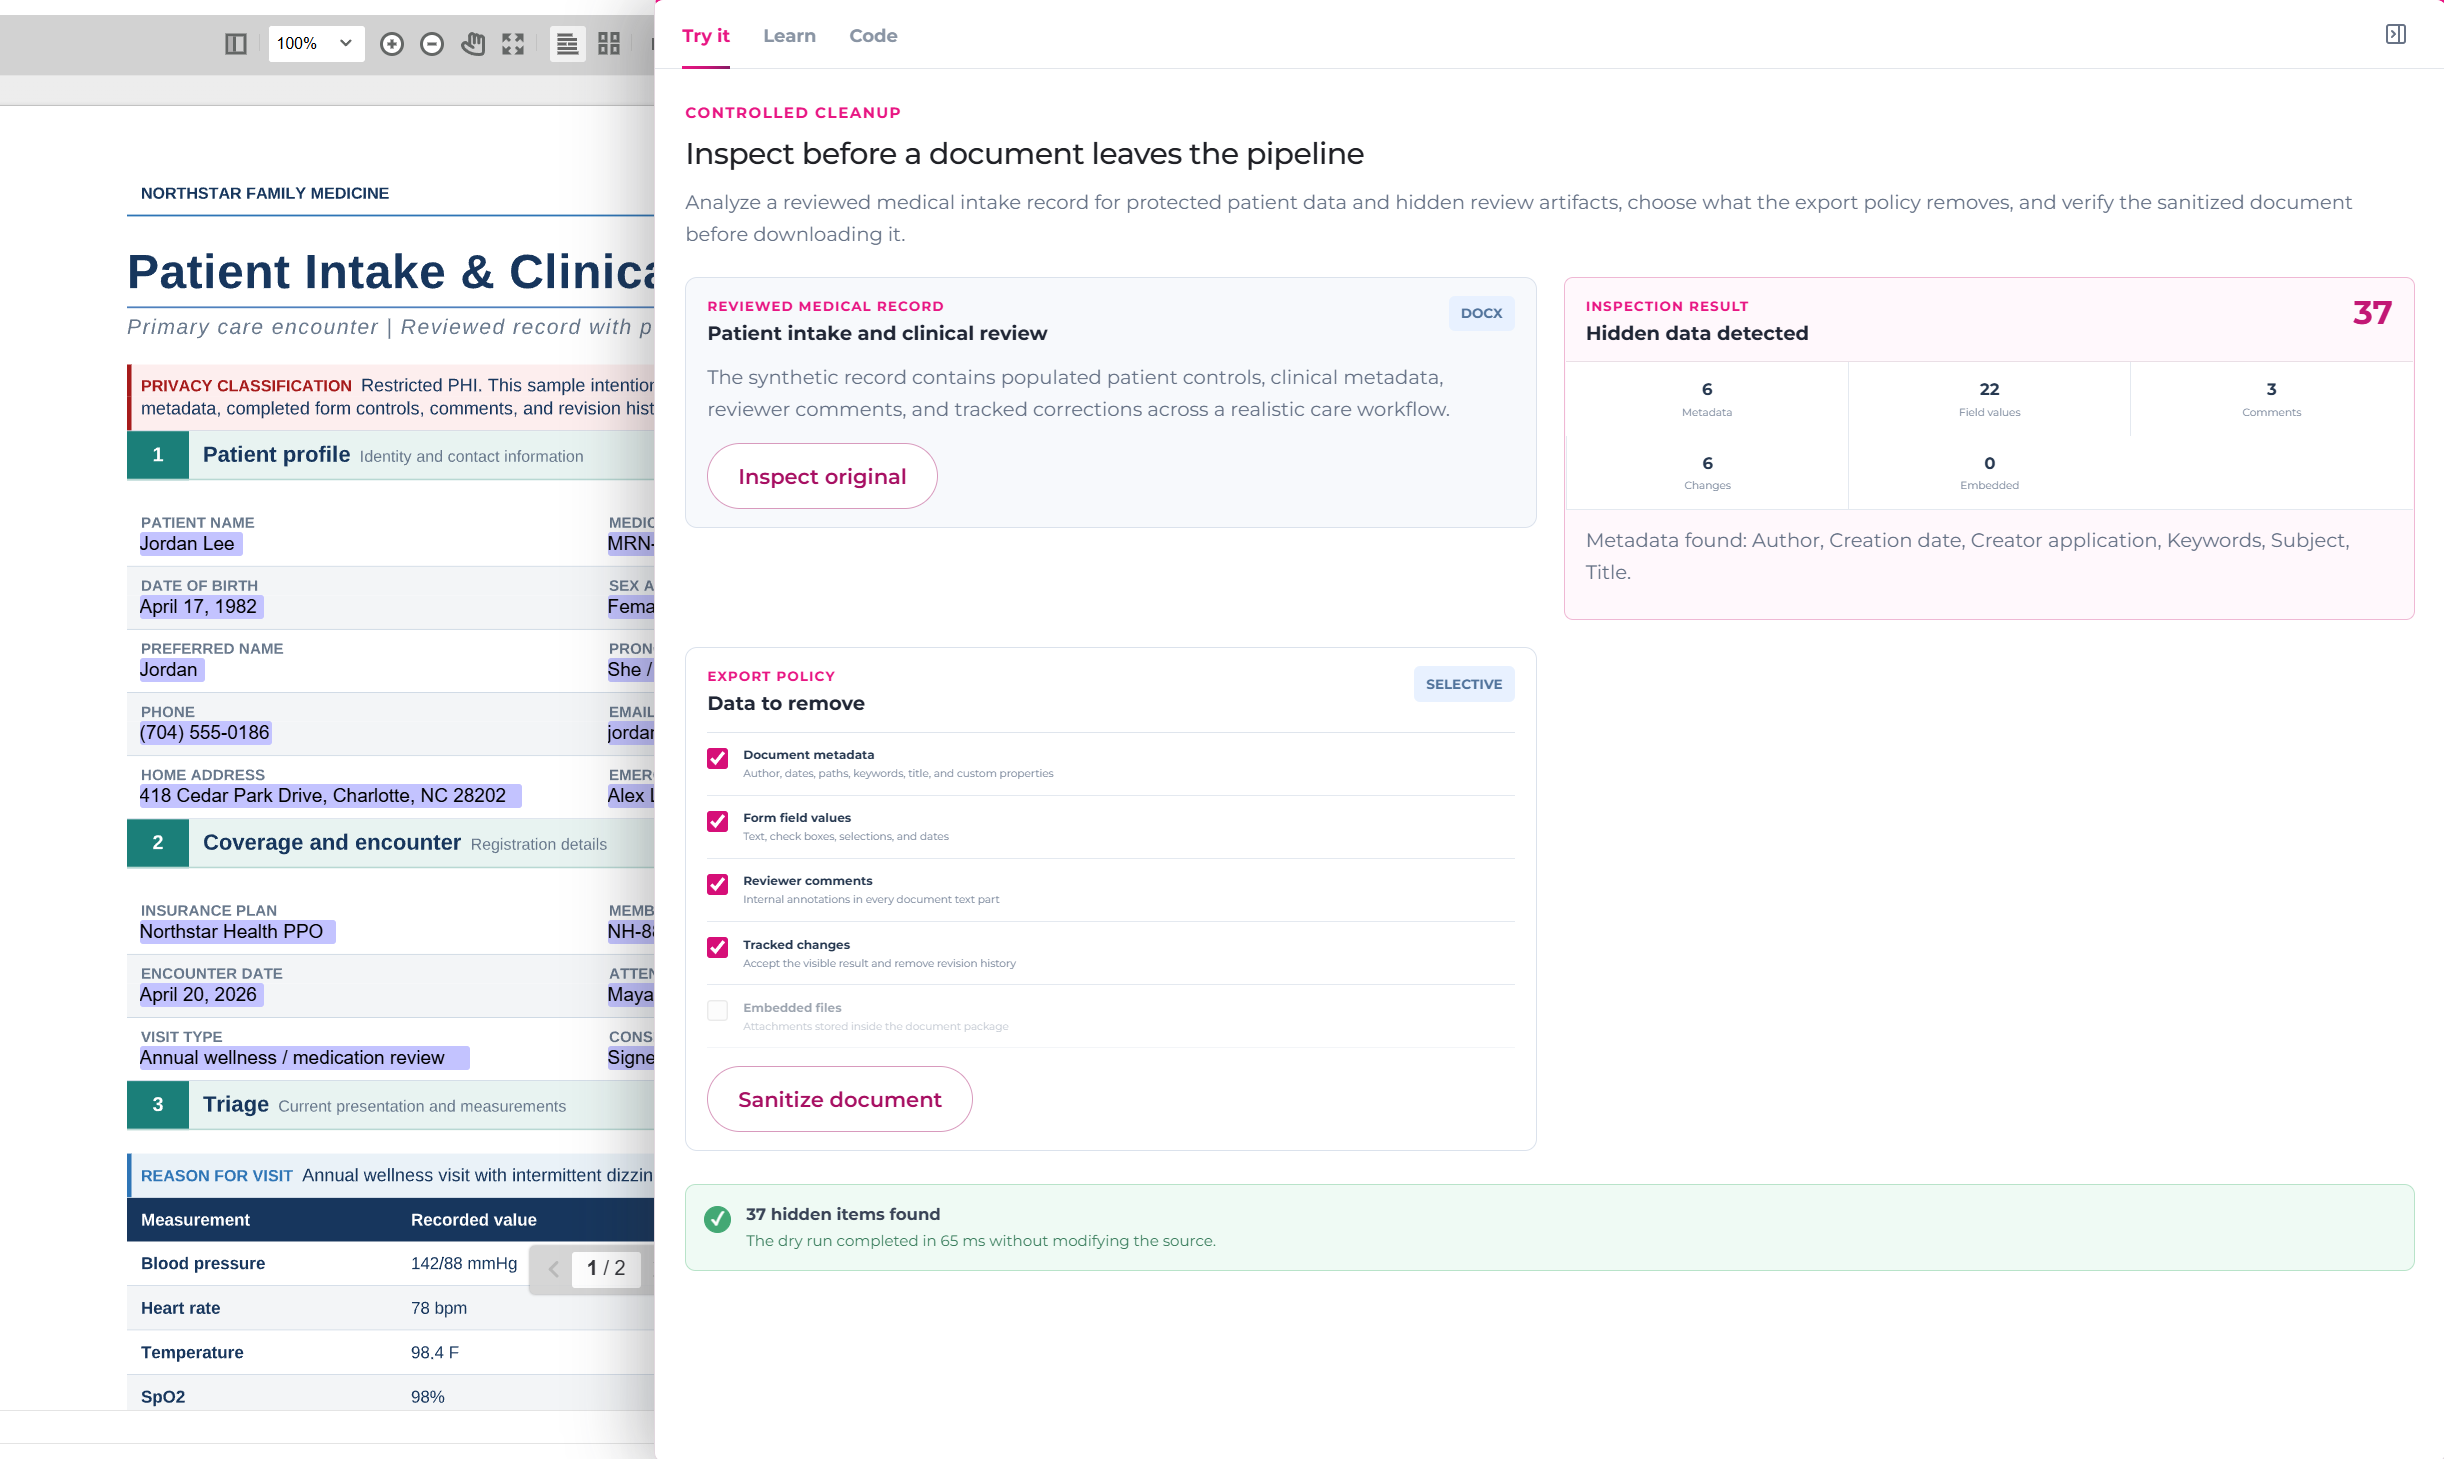Screen dimensions: 2444x1459
Task: Click the NORTHSTAR FAMILY MEDICINE header text
Action: pyautogui.click(x=265, y=193)
